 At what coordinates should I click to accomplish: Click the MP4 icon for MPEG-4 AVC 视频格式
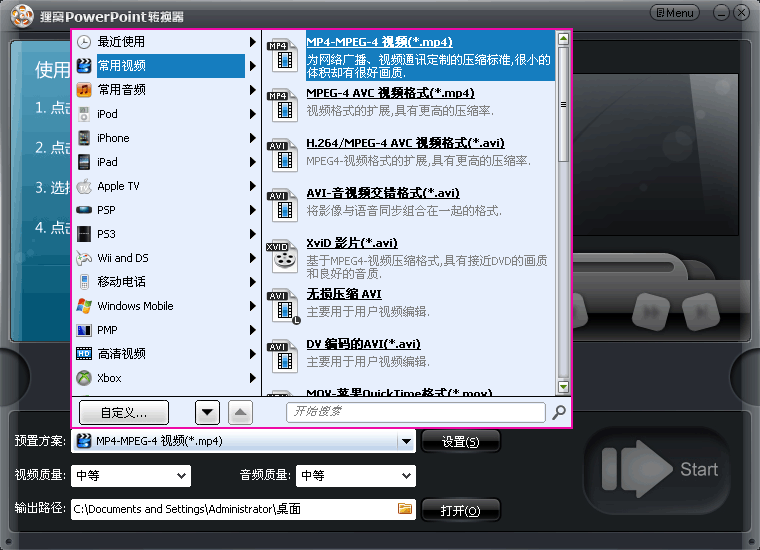(282, 105)
